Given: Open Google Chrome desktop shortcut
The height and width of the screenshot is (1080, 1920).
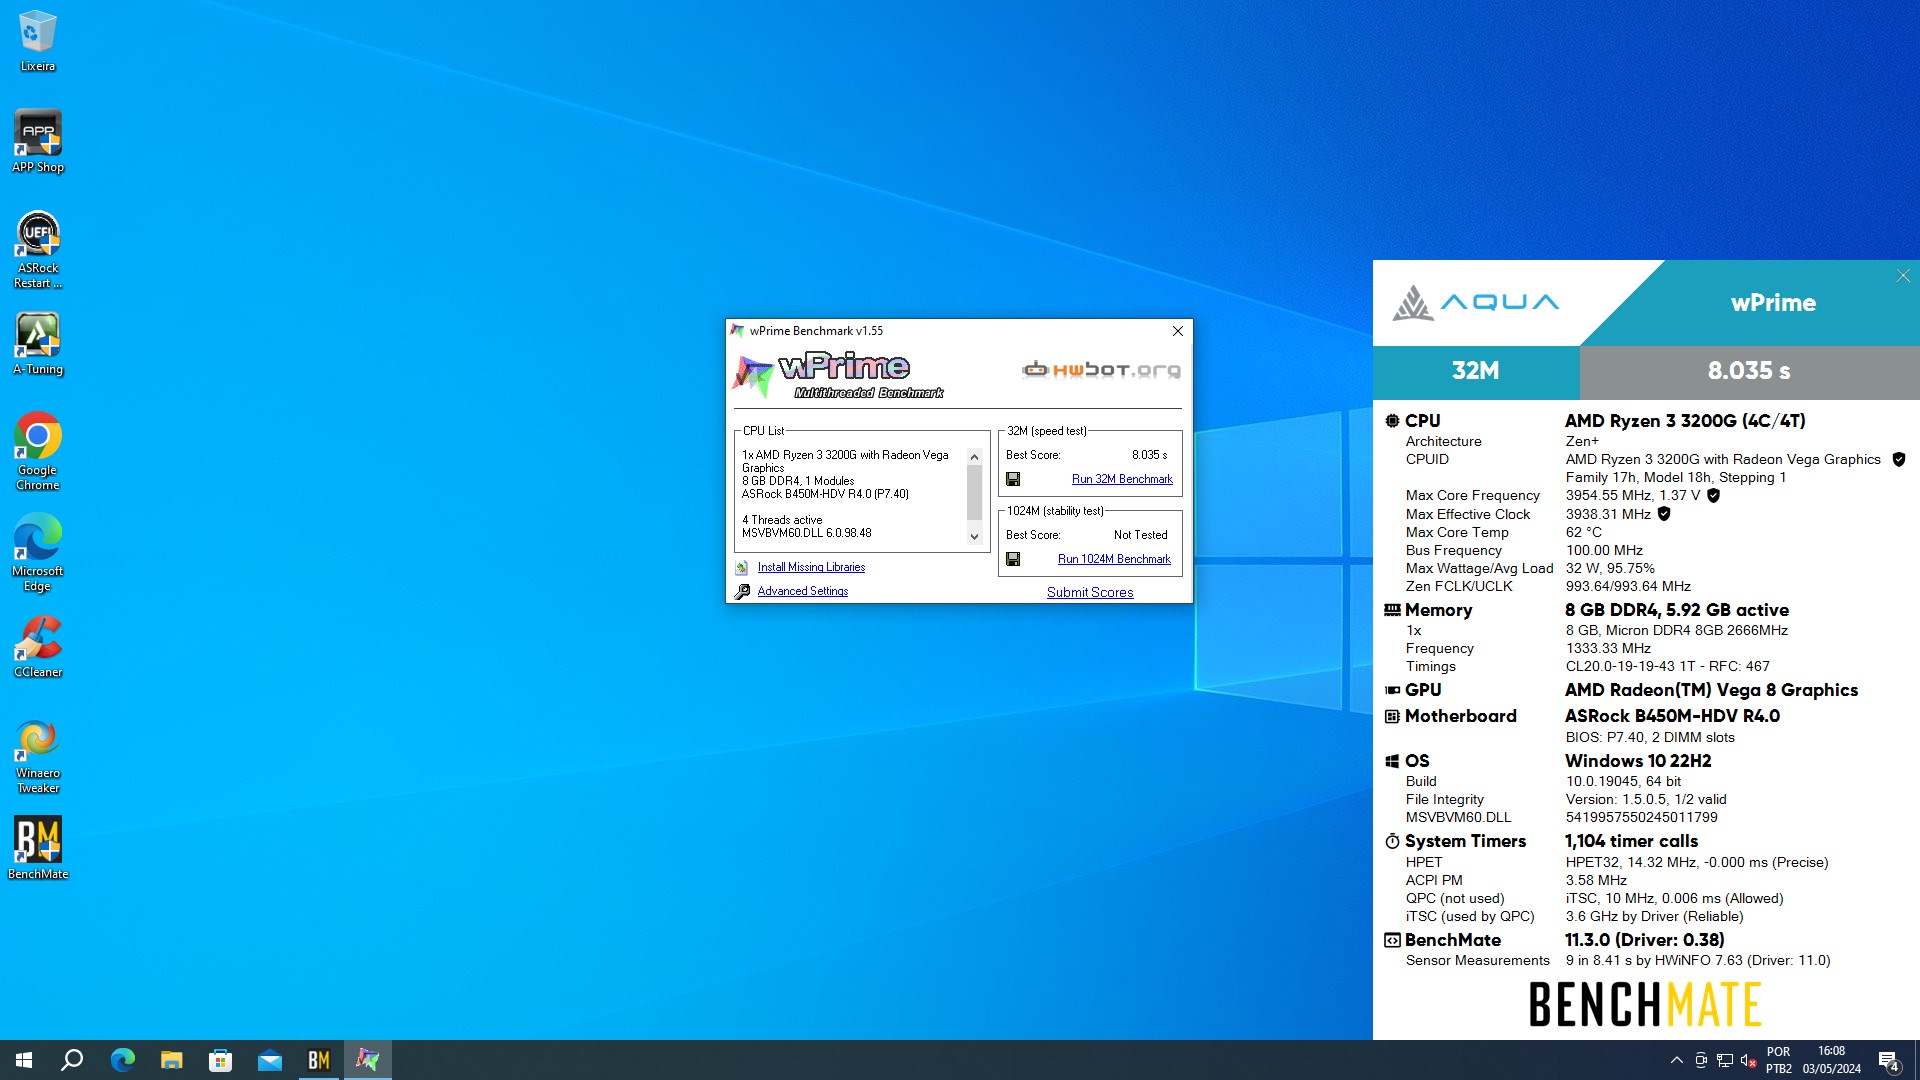Looking at the screenshot, I should pyautogui.click(x=38, y=451).
